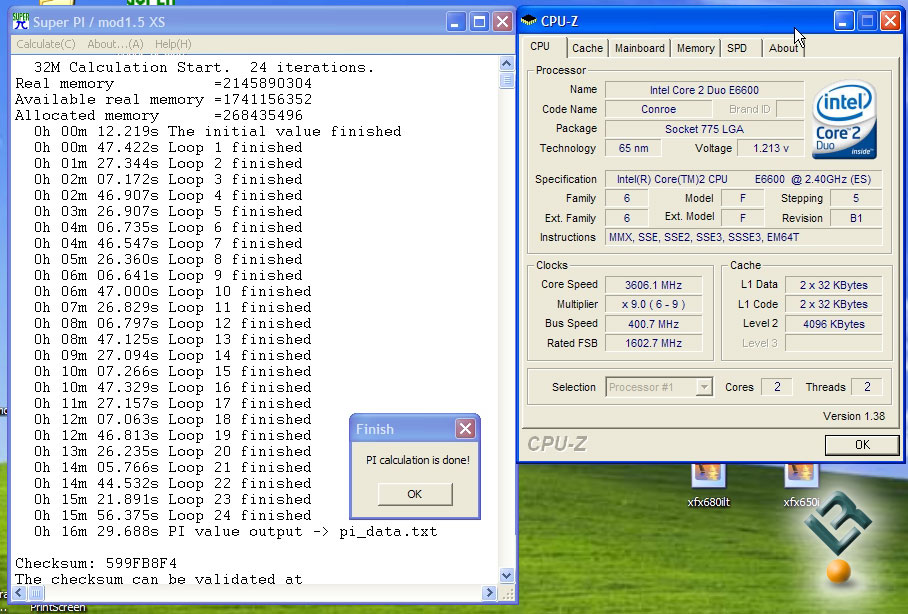Switch to the About tab in CPU-Z
Image resolution: width=908 pixels, height=614 pixels.
click(x=783, y=48)
